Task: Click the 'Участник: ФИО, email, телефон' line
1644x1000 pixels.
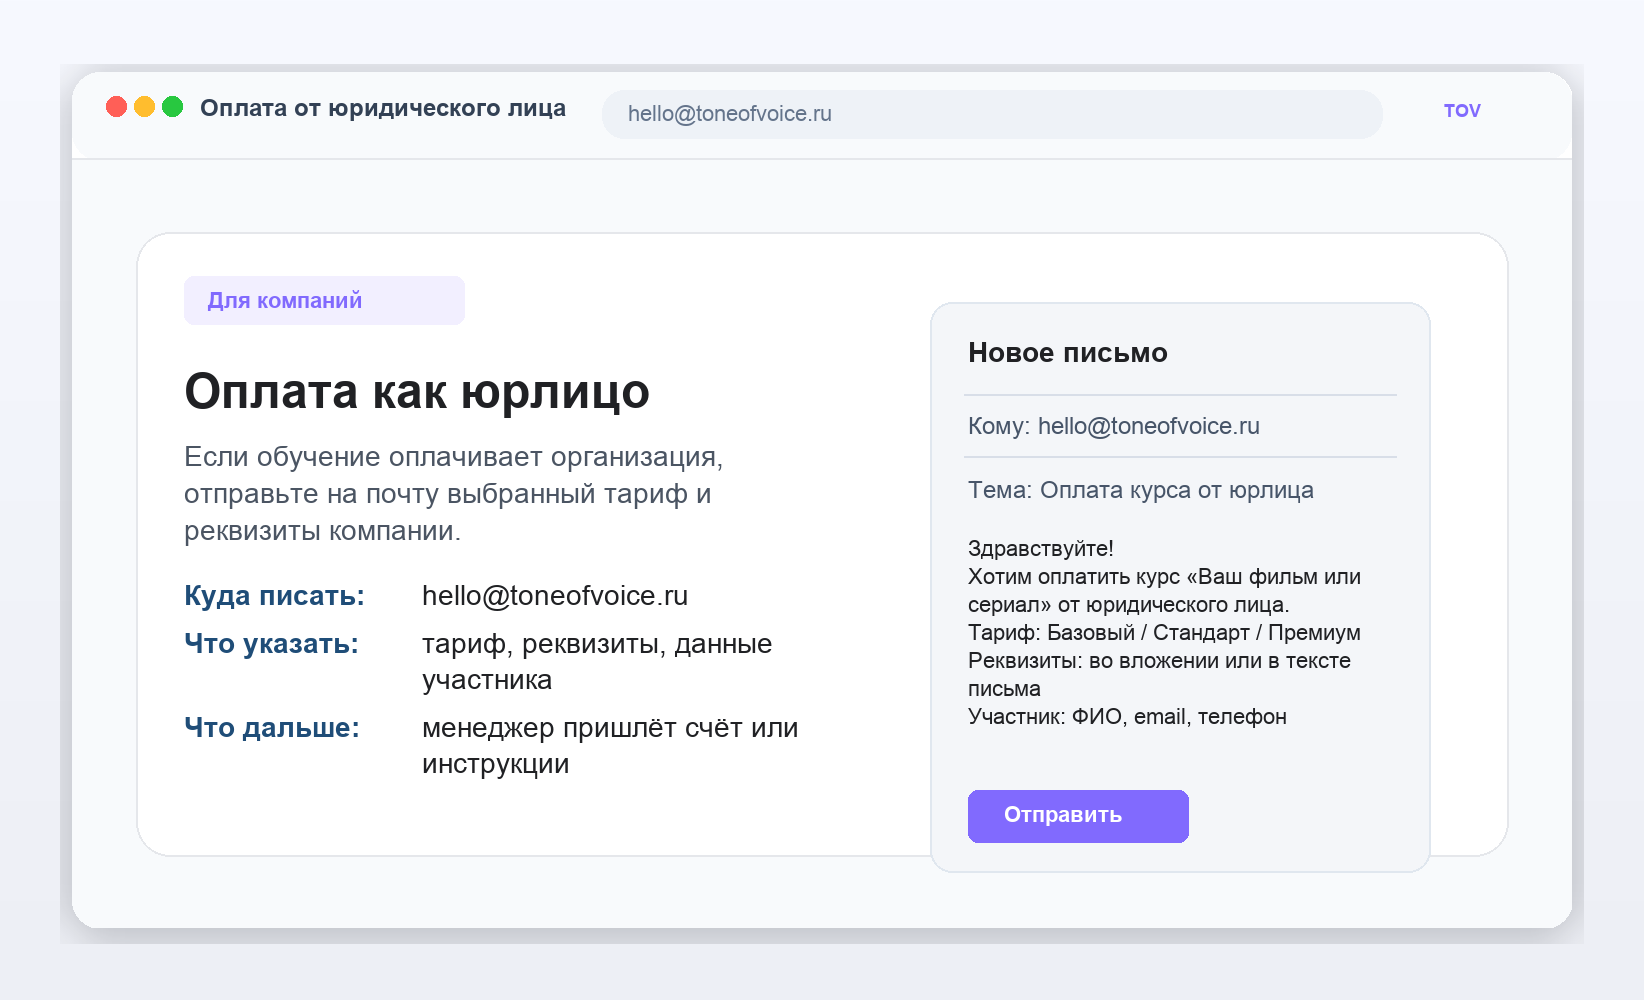Action: (x=1127, y=717)
